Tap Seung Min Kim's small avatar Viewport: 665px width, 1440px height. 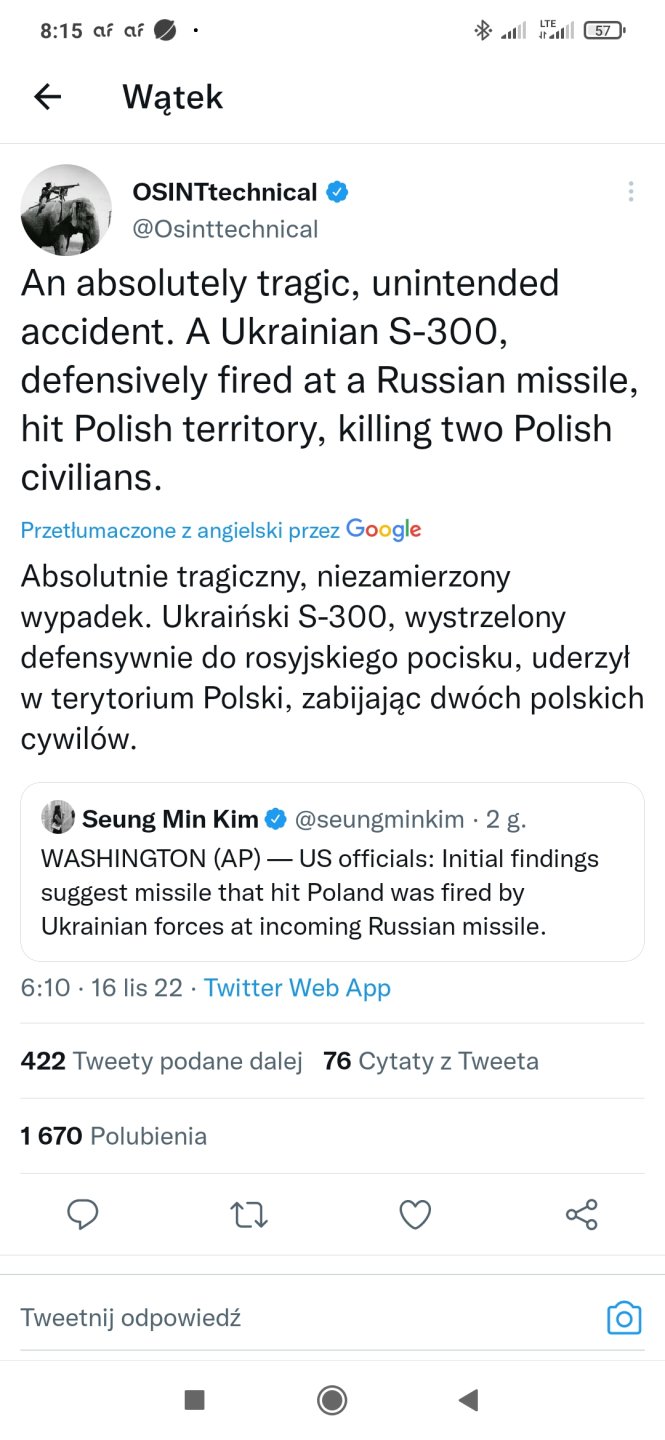(x=58, y=819)
